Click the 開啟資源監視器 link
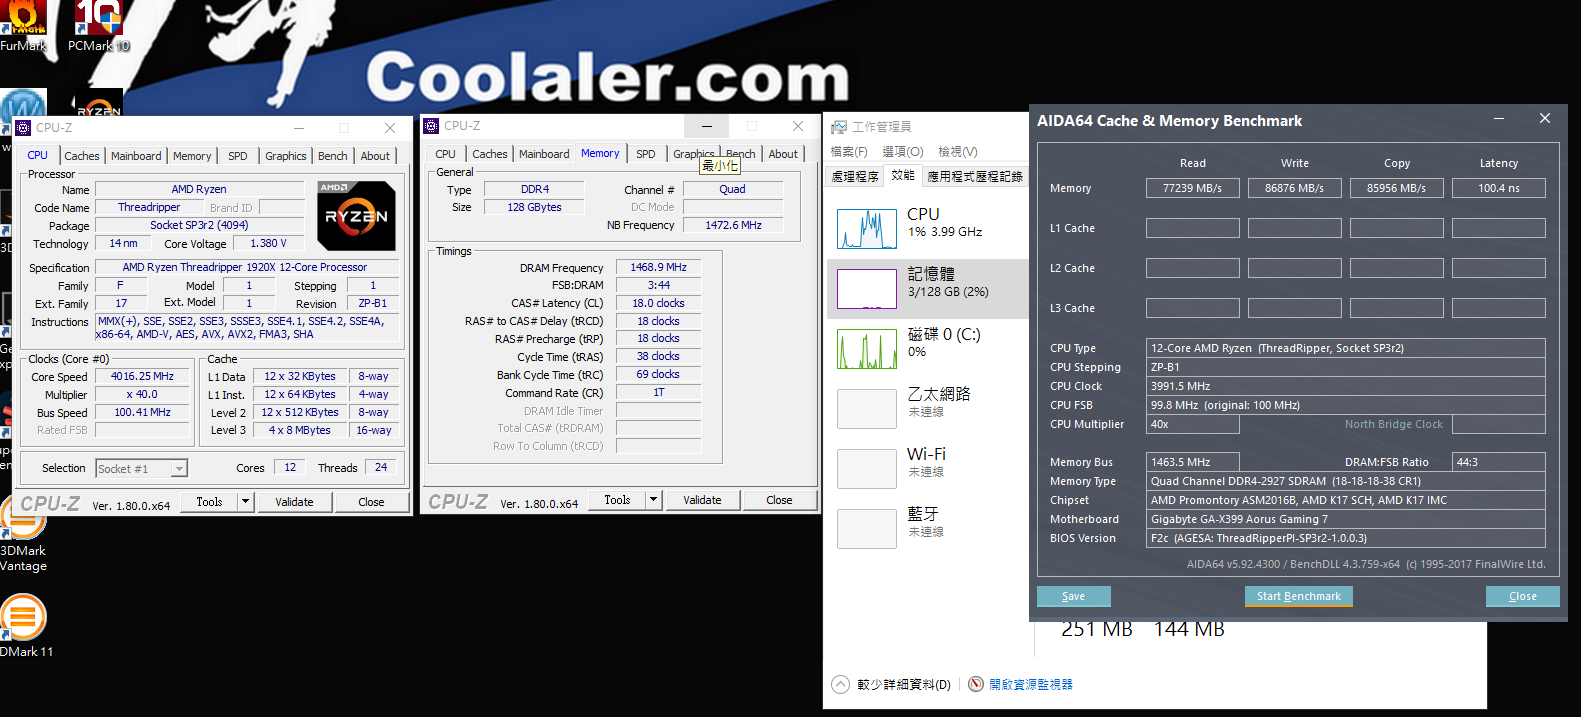 [x=1030, y=684]
